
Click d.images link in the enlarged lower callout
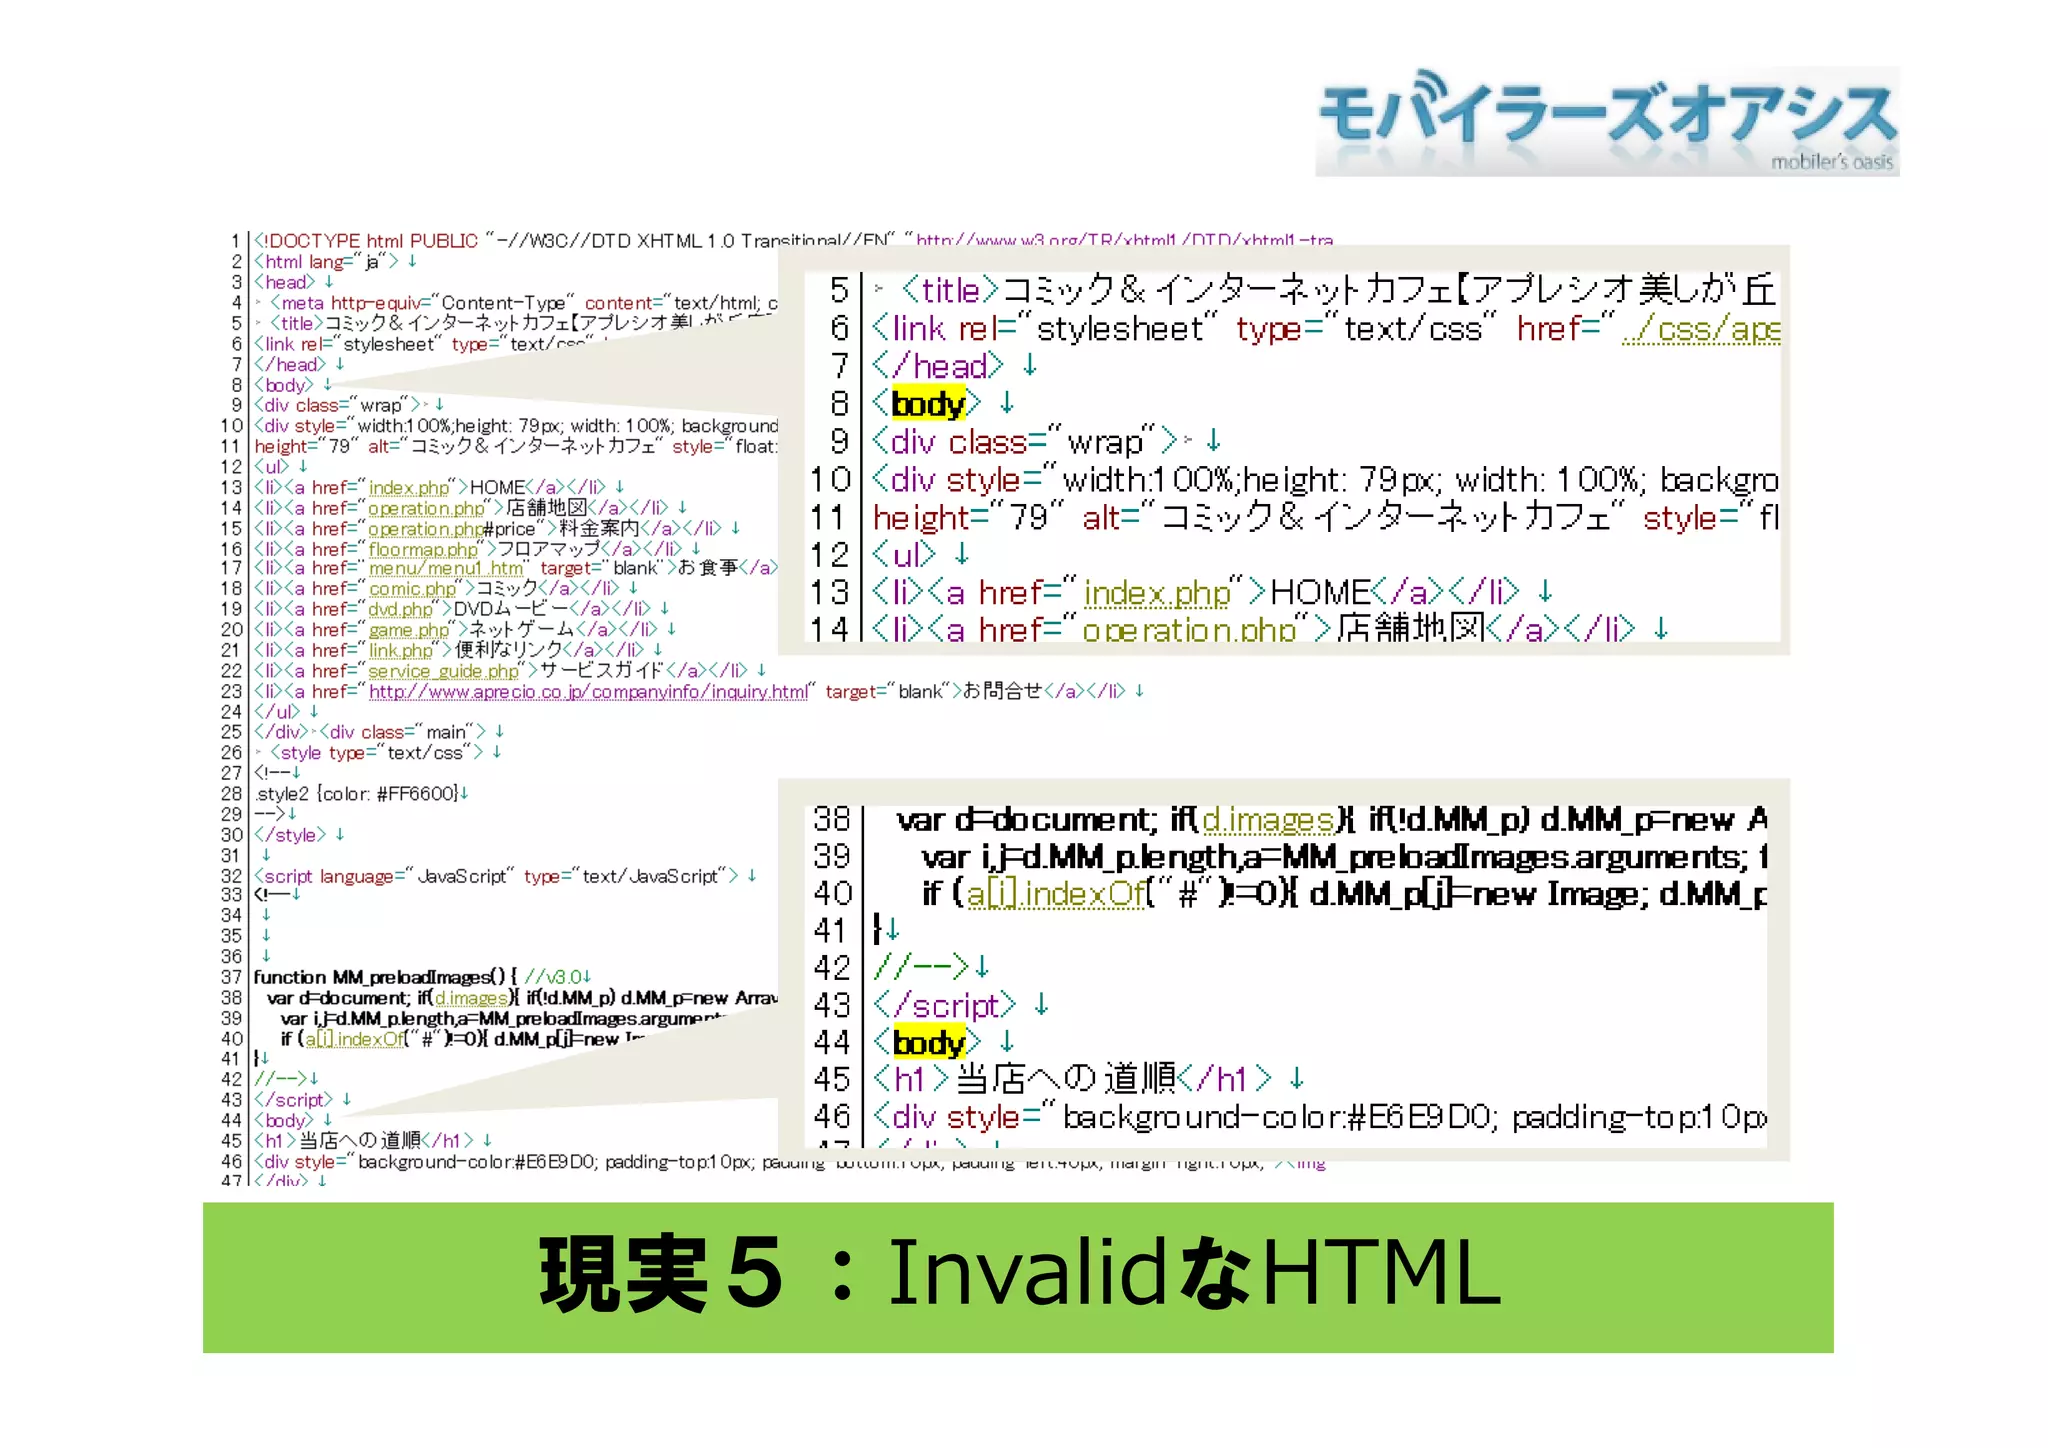(x=1268, y=820)
